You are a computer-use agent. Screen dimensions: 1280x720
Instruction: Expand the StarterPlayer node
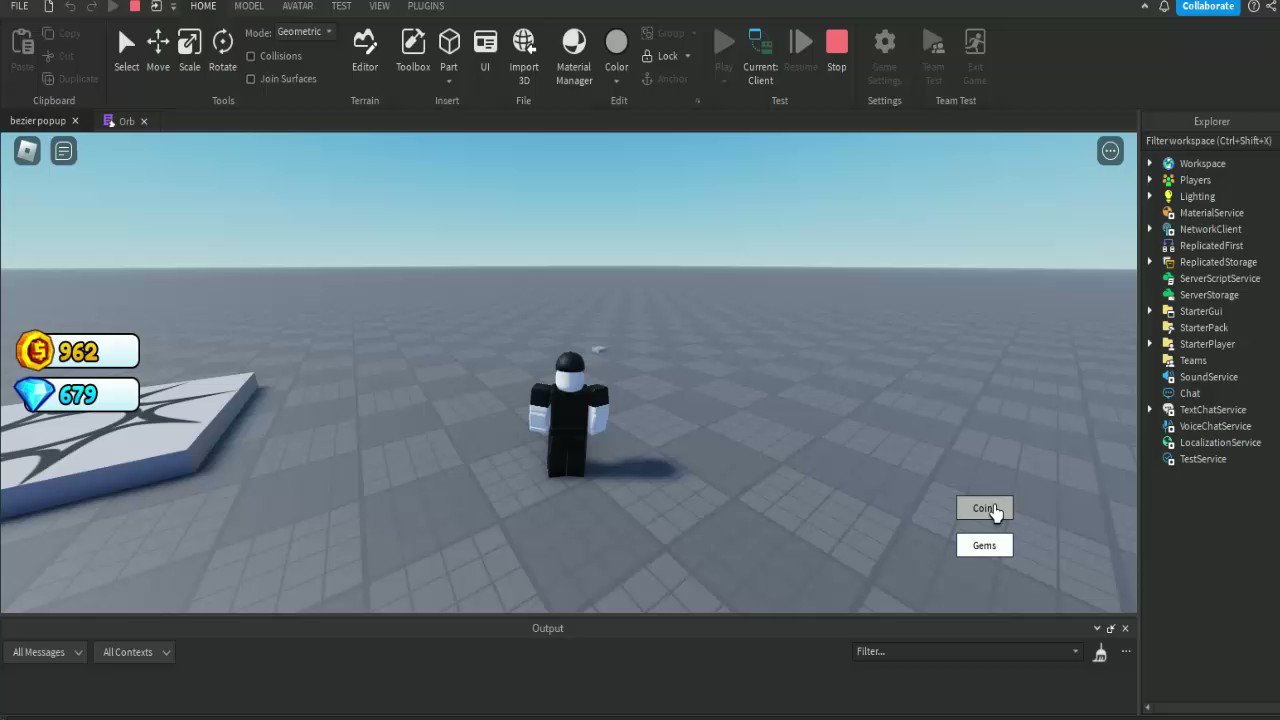[x=1149, y=344]
